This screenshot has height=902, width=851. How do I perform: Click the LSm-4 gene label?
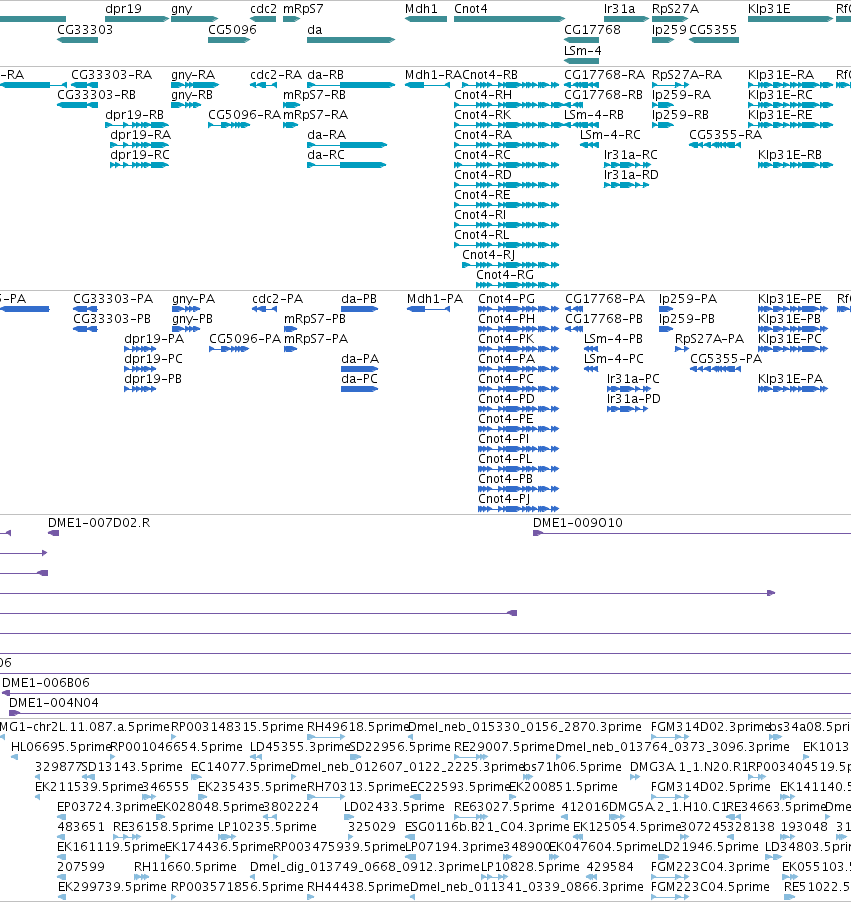(x=582, y=50)
